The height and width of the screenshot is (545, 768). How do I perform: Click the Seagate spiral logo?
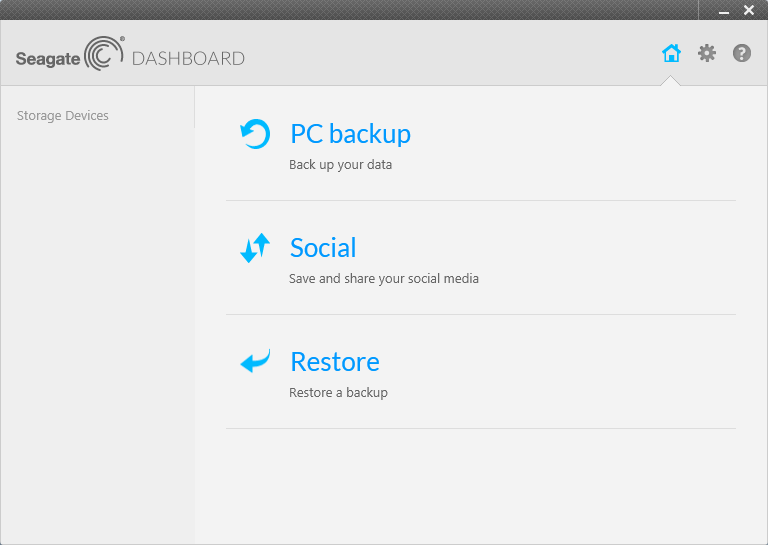tap(104, 53)
